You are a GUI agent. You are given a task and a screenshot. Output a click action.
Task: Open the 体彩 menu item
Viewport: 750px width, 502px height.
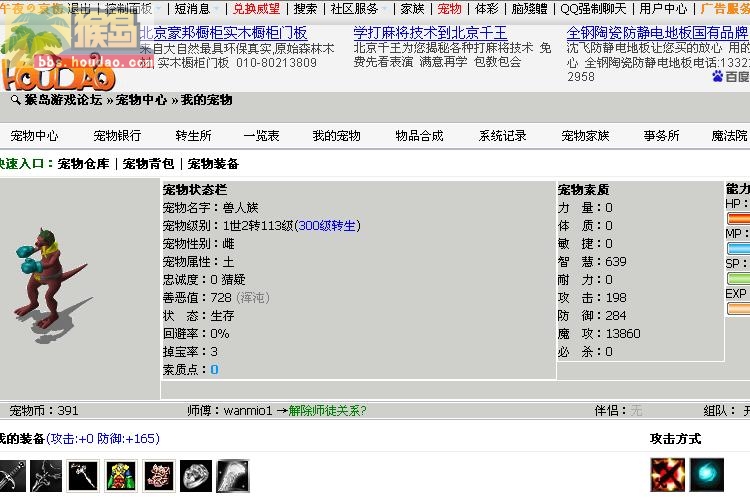pos(487,8)
